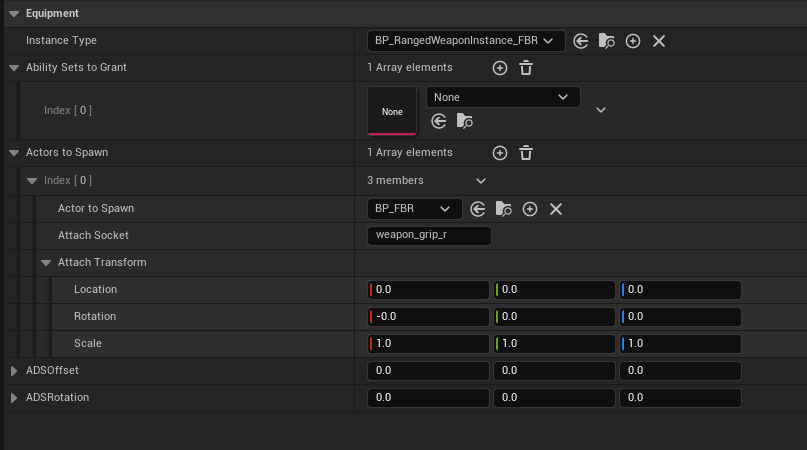
Task: Open the BP_FBR actor class dropdown
Action: click(414, 209)
